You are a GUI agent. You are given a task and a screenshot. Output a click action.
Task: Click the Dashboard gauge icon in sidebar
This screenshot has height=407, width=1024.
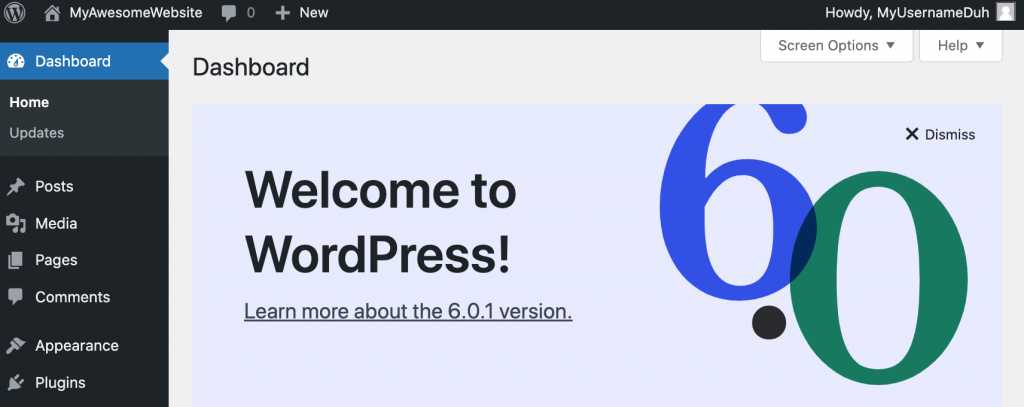tap(16, 61)
